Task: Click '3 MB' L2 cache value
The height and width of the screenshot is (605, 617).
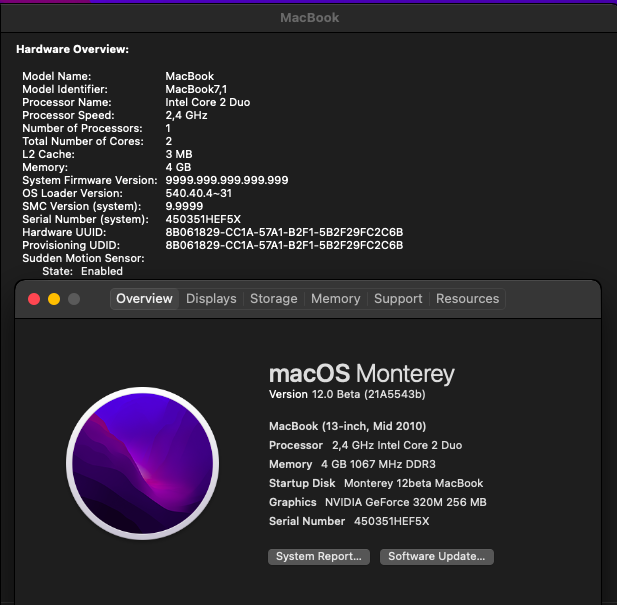Action: tap(179, 154)
